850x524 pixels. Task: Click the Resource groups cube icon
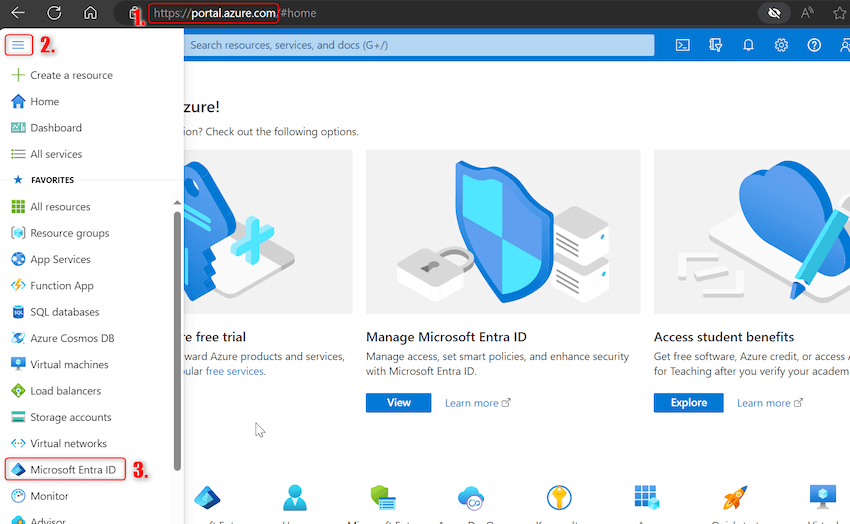click(x=18, y=233)
